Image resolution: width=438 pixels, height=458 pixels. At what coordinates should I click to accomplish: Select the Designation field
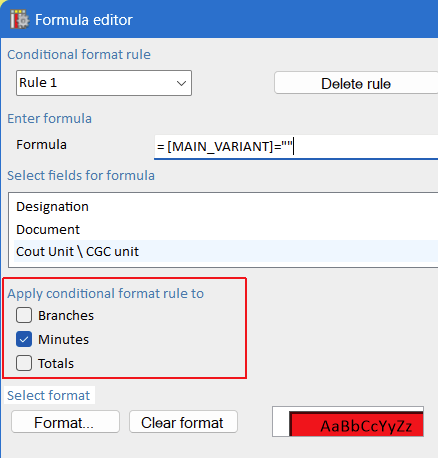[x=52, y=207]
